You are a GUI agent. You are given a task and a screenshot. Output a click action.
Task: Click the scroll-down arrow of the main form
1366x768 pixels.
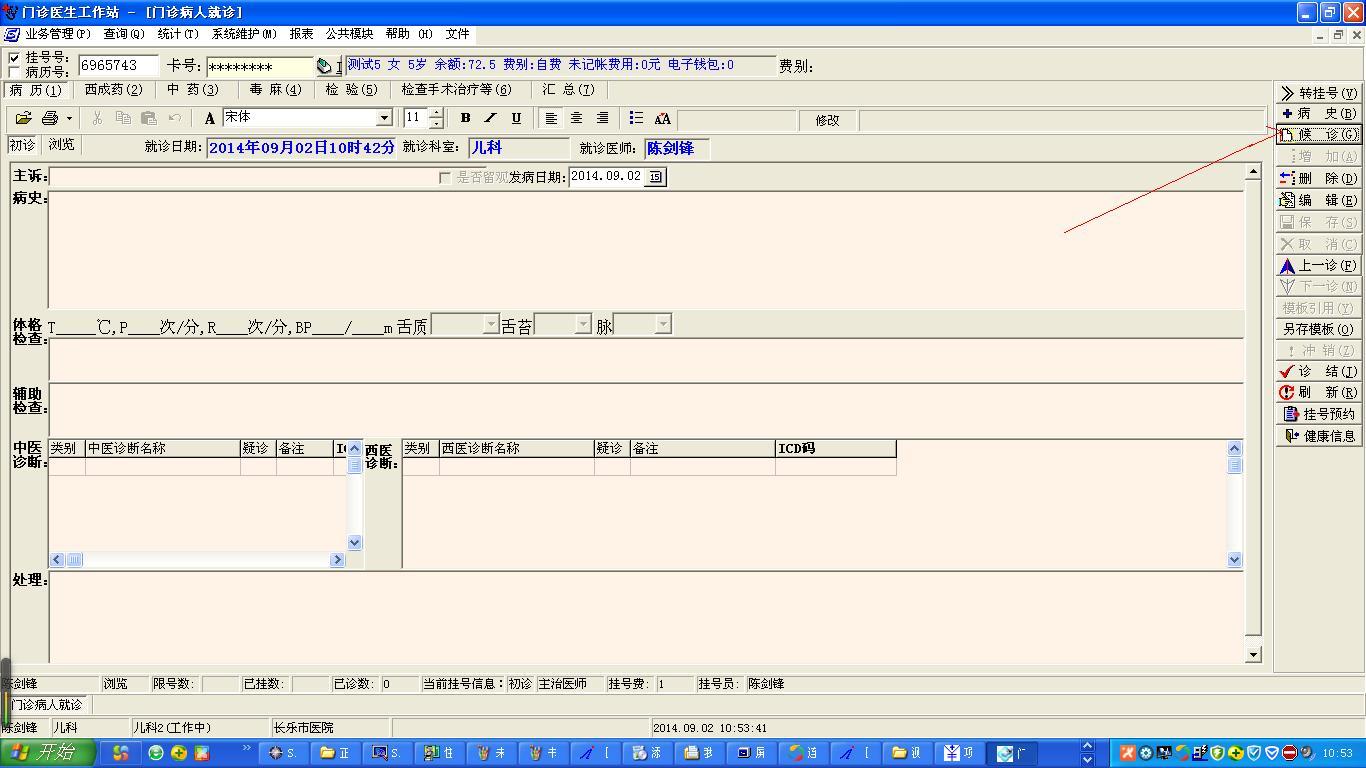point(1253,655)
